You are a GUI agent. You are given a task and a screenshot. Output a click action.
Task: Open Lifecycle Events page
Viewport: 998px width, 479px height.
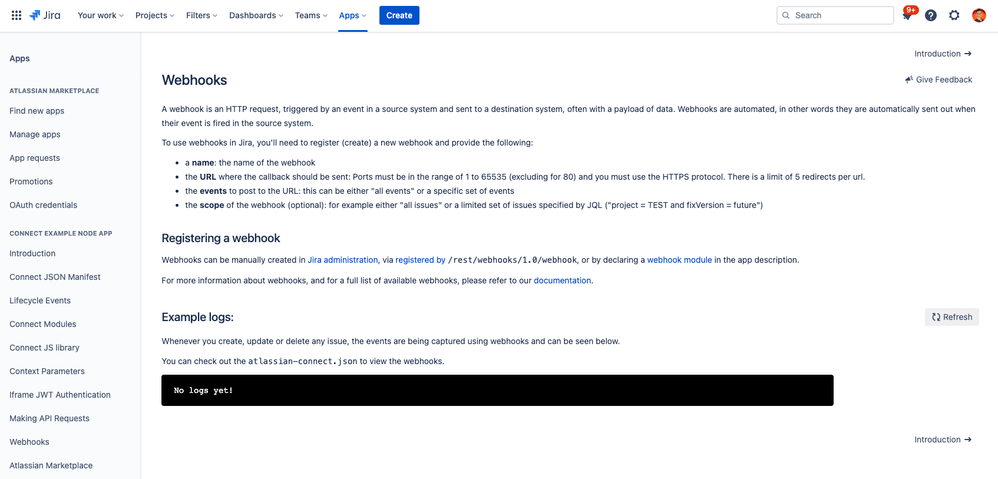coord(40,300)
